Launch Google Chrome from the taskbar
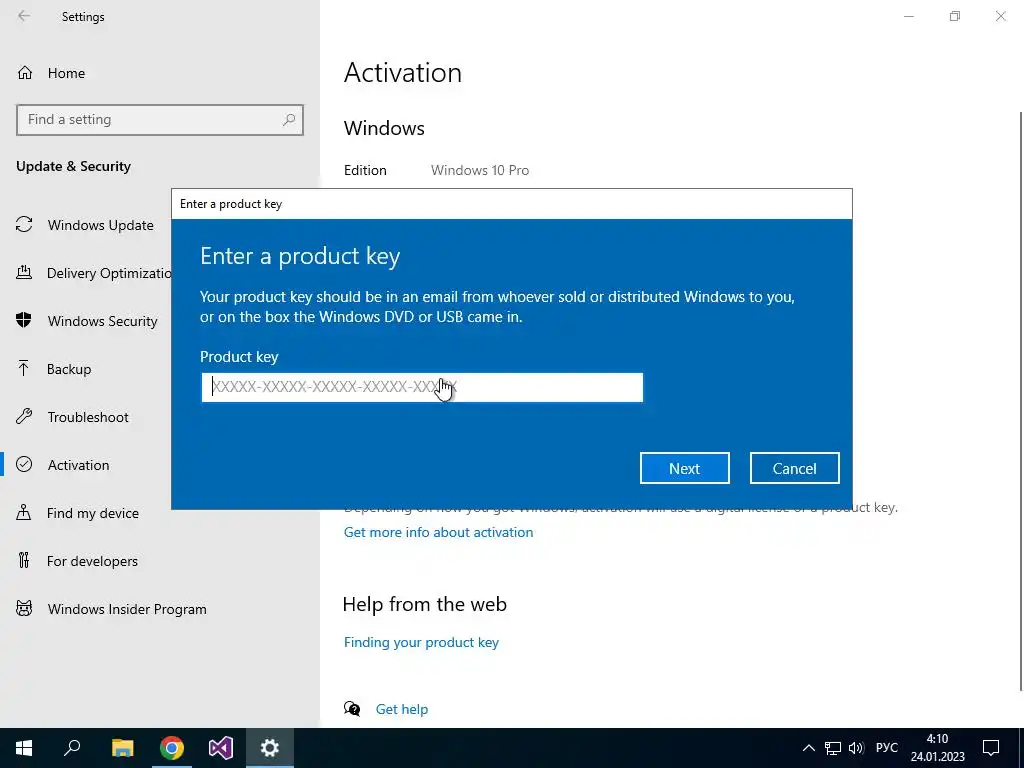 172,748
